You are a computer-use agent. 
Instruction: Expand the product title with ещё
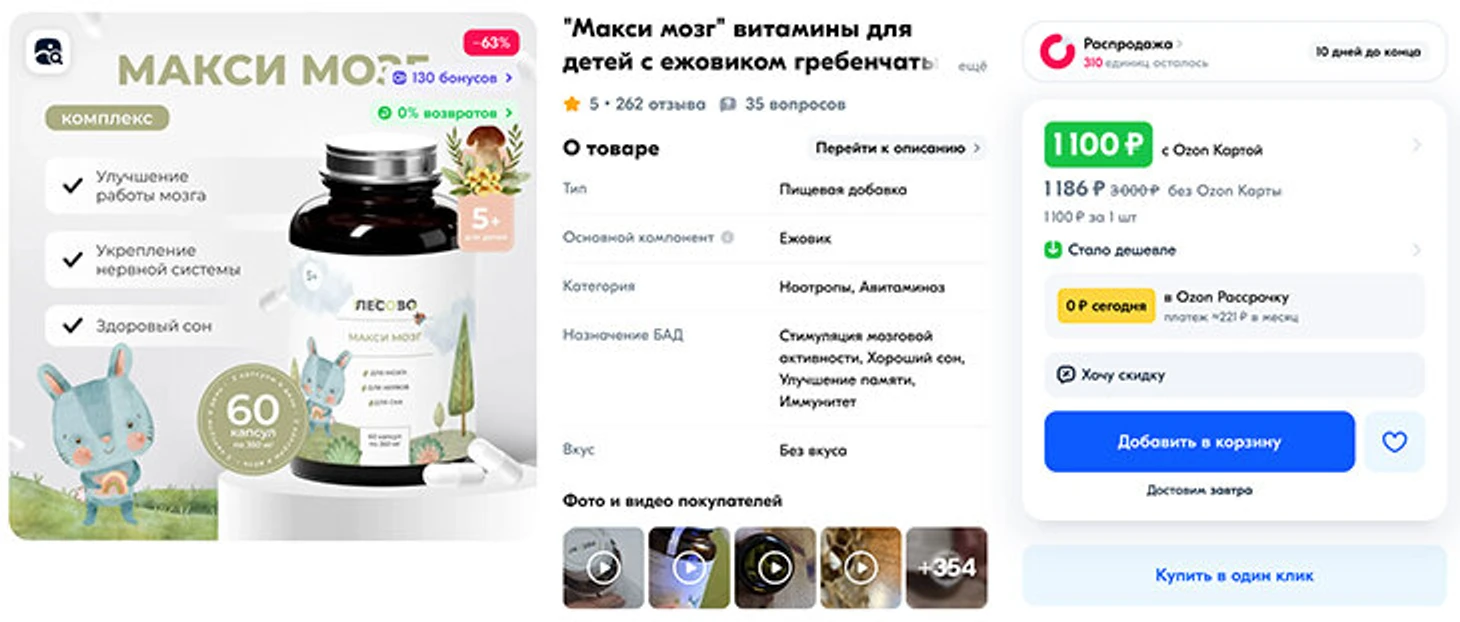[973, 67]
